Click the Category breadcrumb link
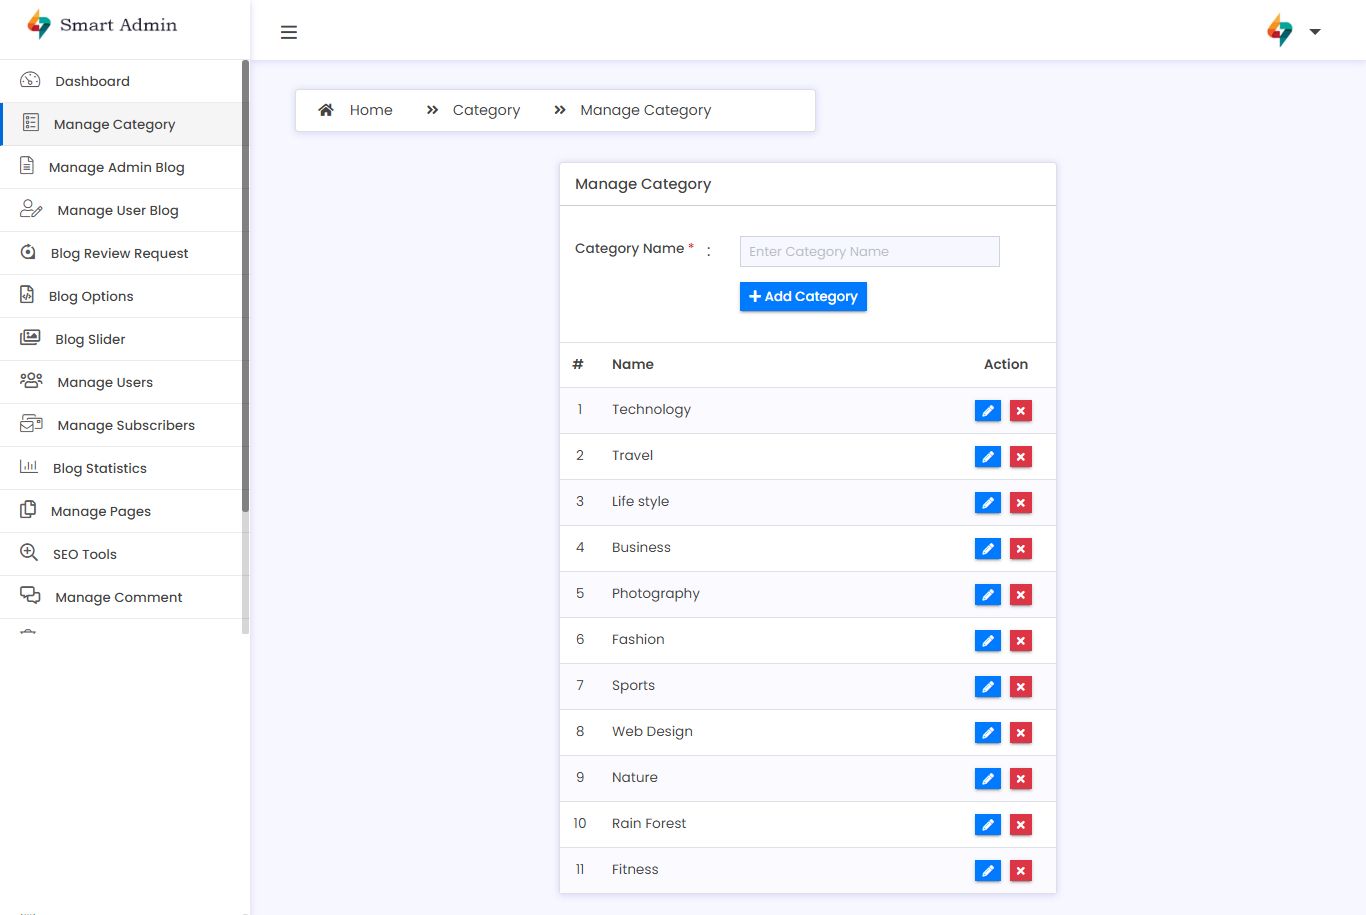This screenshot has height=915, width=1366. pyautogui.click(x=486, y=110)
